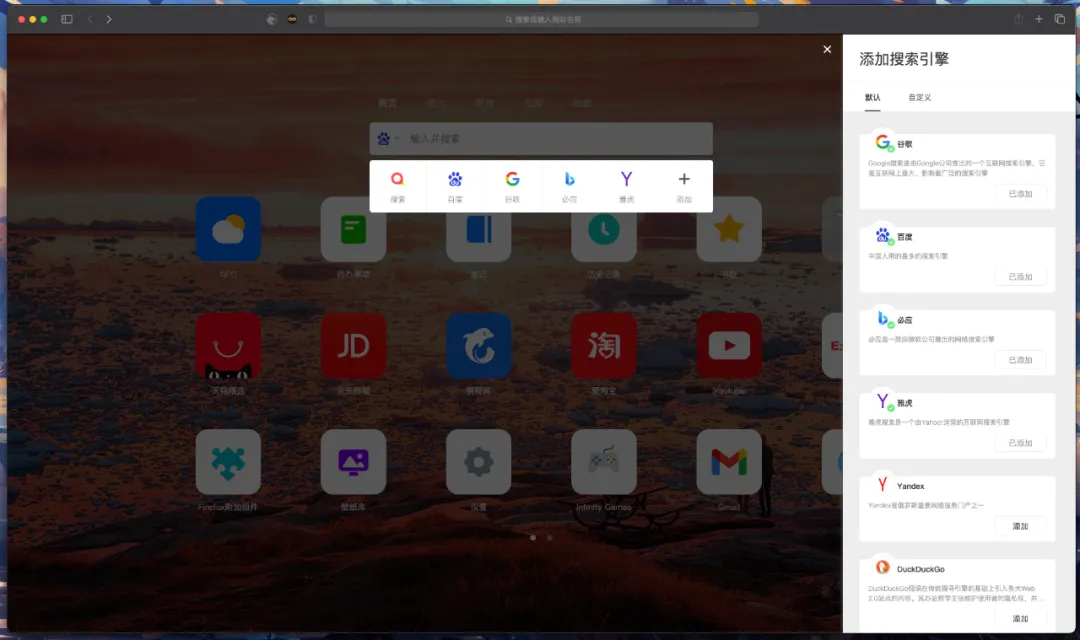Screen dimensions: 1080x640
Task: Select the first page indicator dot
Action: click(533, 537)
